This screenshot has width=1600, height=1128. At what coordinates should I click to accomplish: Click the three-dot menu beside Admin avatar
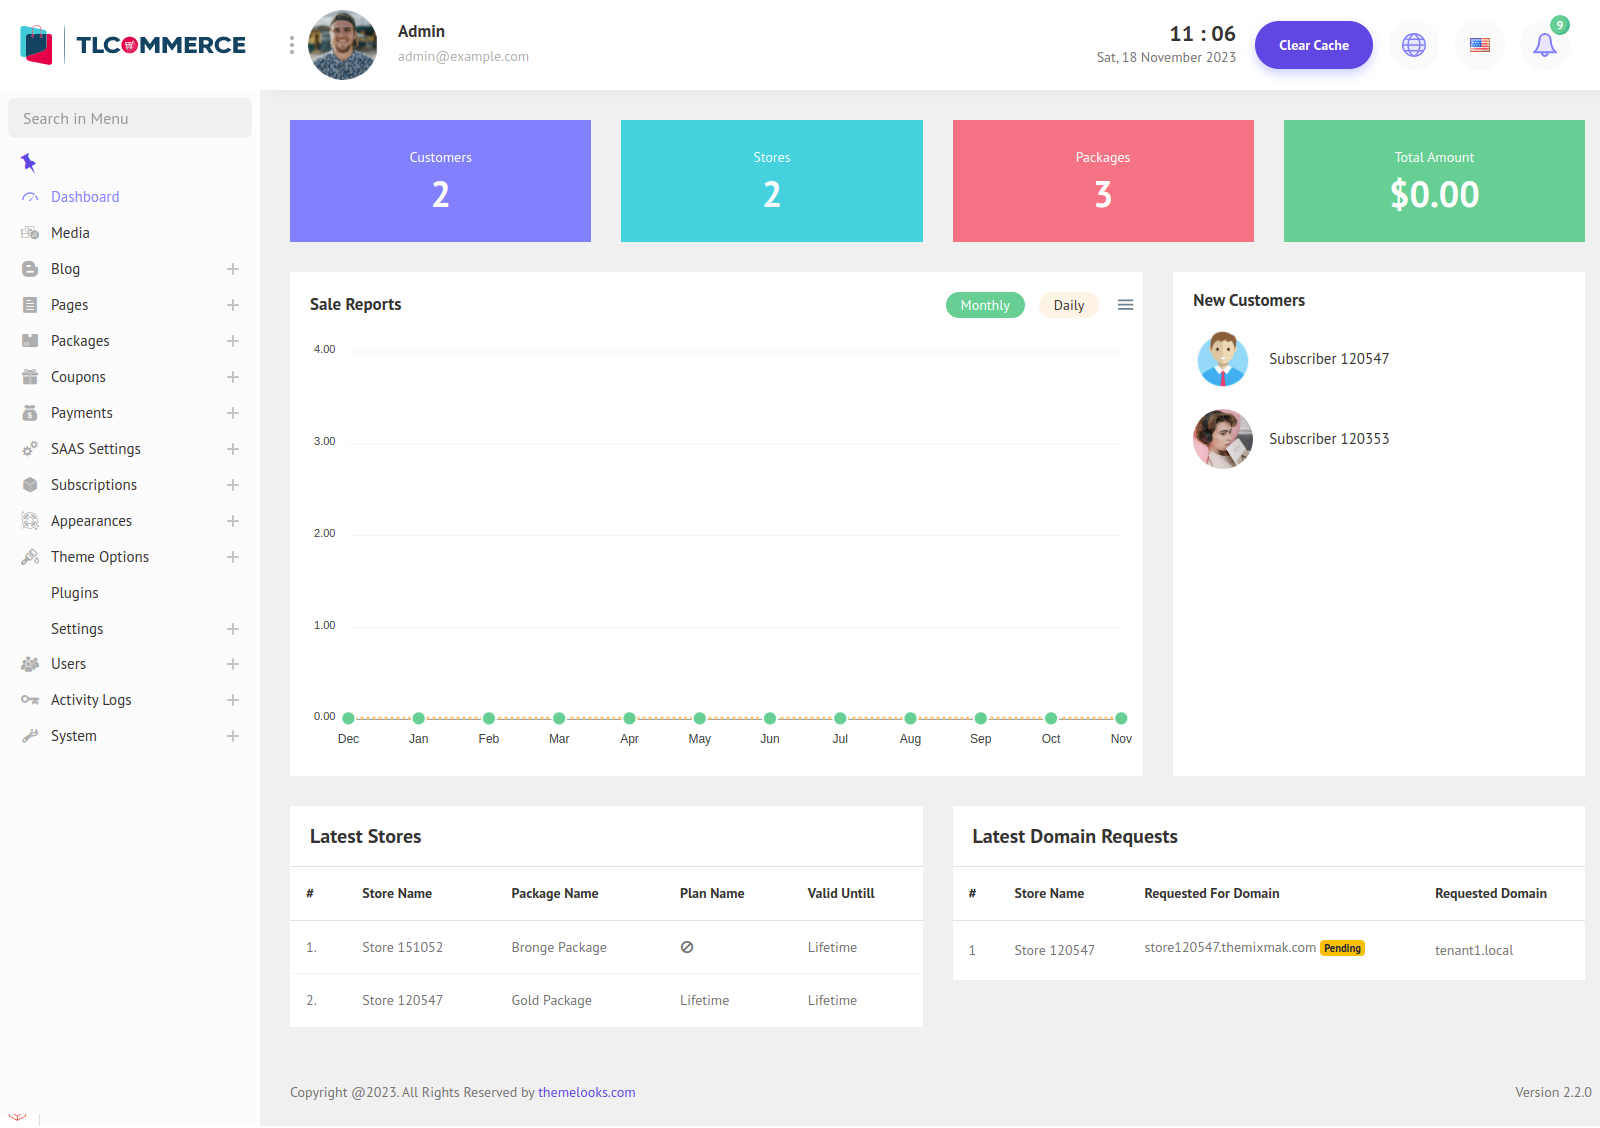tap(292, 45)
